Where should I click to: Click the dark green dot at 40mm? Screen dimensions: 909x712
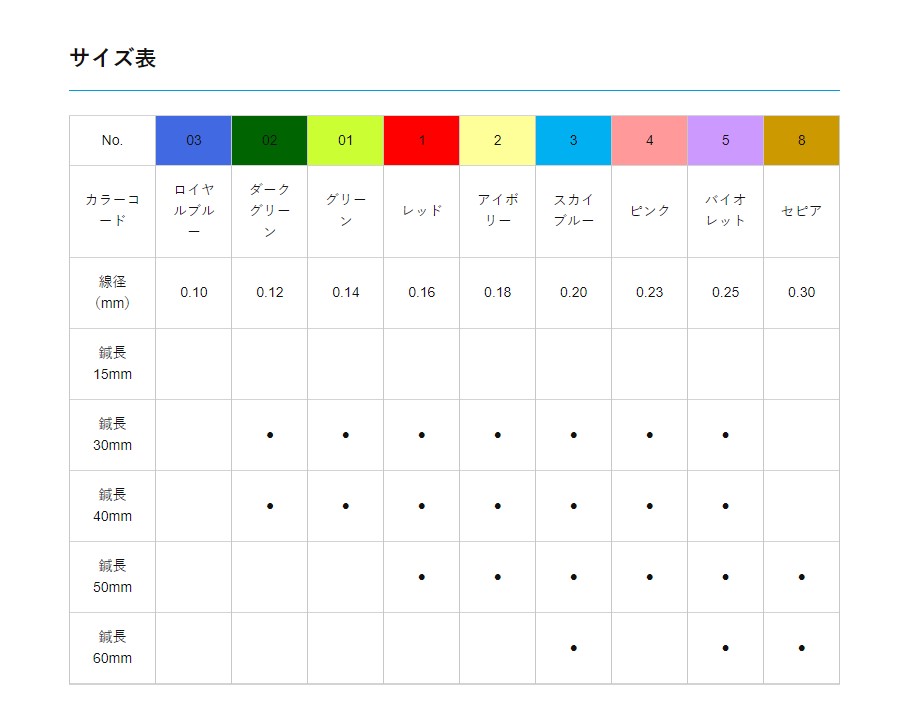pos(269,506)
